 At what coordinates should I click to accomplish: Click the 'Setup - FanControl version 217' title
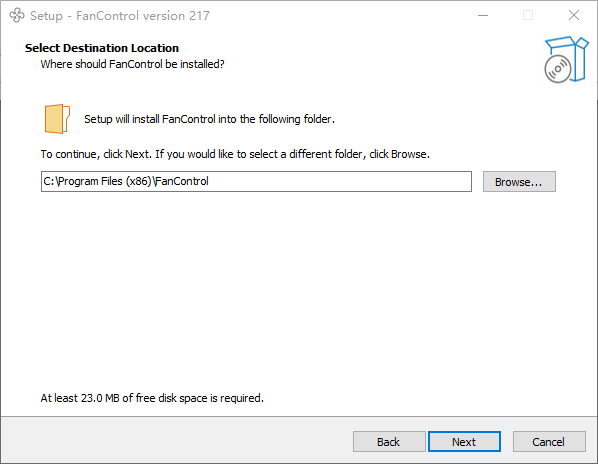point(120,16)
